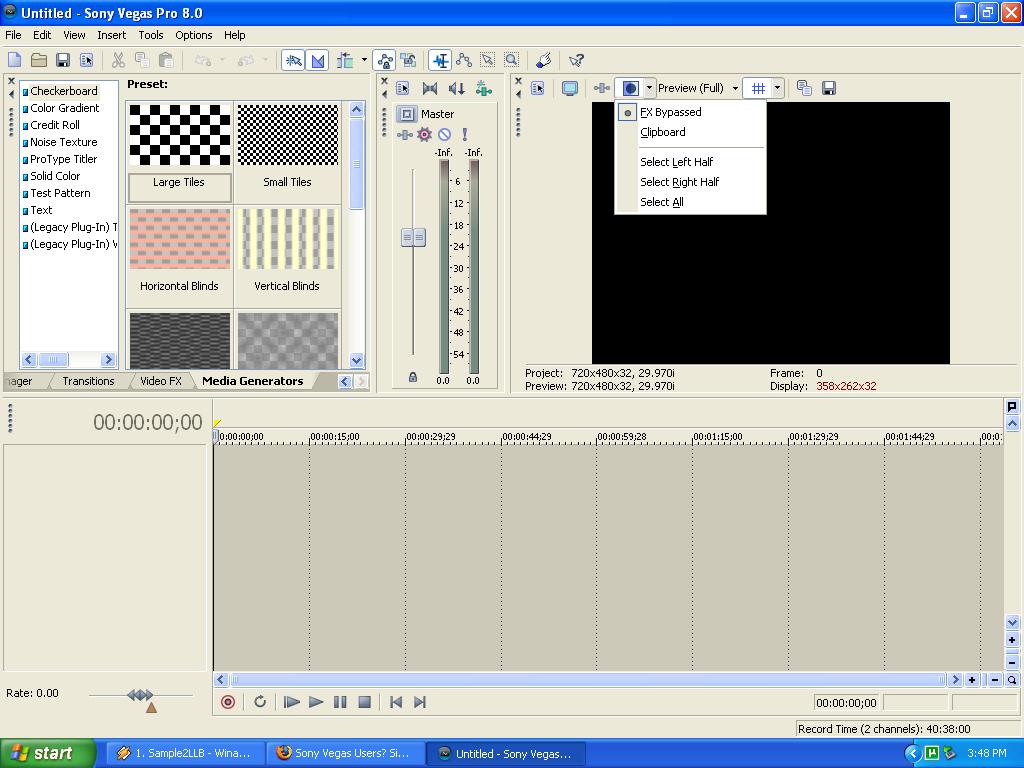Viewport: 1024px width, 768px height.
Task: Open the Overlays grid dropdown arrow
Action: pos(777,88)
